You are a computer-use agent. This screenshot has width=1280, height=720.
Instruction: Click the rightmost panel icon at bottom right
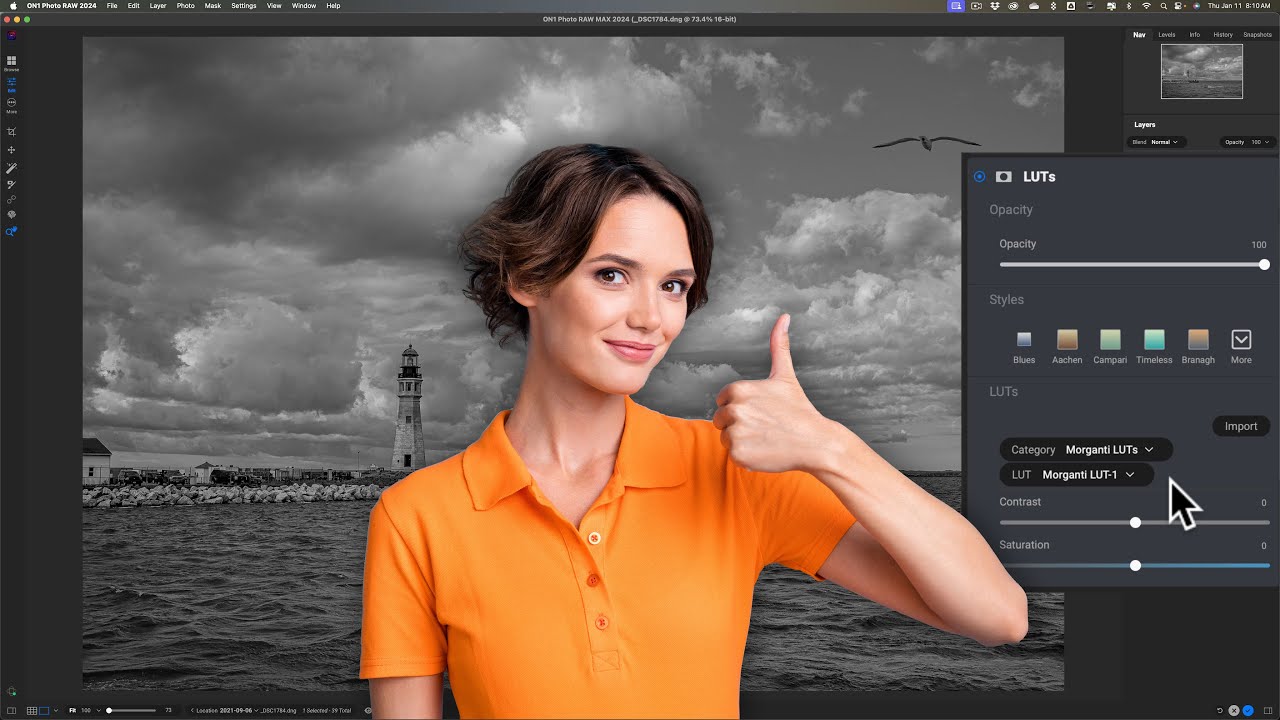pyautogui.click(x=1269, y=710)
